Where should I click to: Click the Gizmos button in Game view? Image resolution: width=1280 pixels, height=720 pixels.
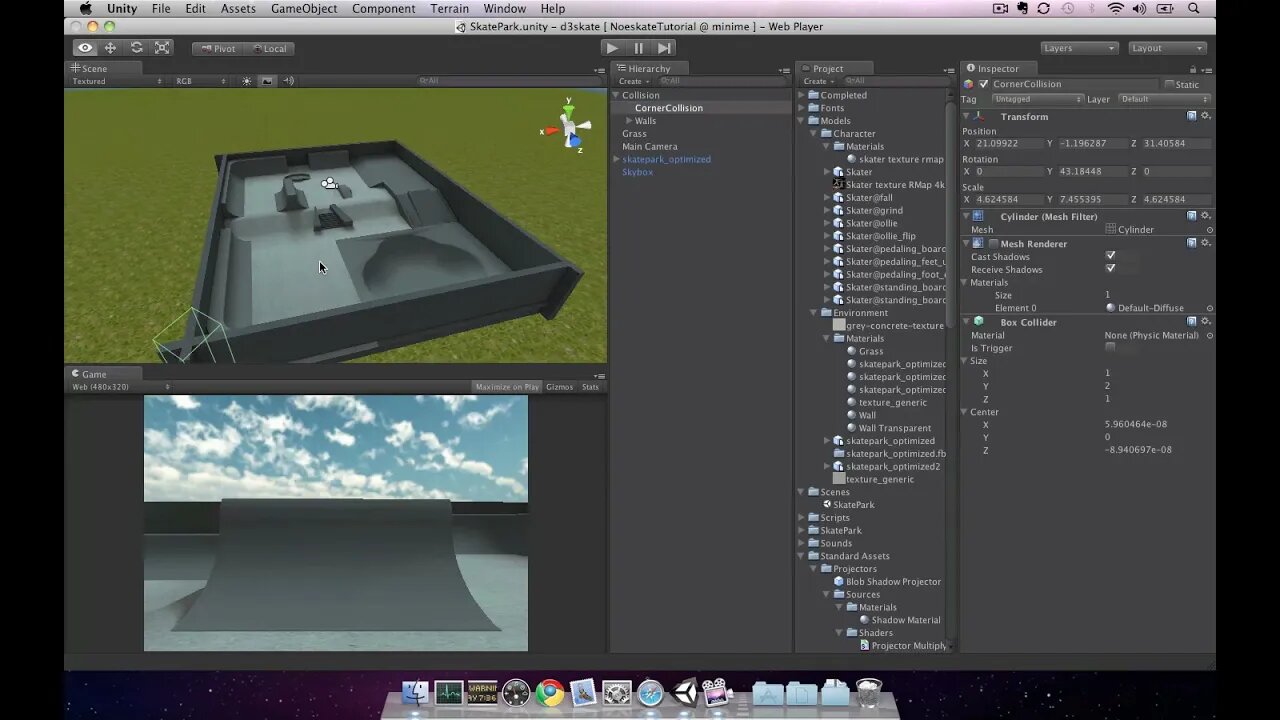coord(560,387)
